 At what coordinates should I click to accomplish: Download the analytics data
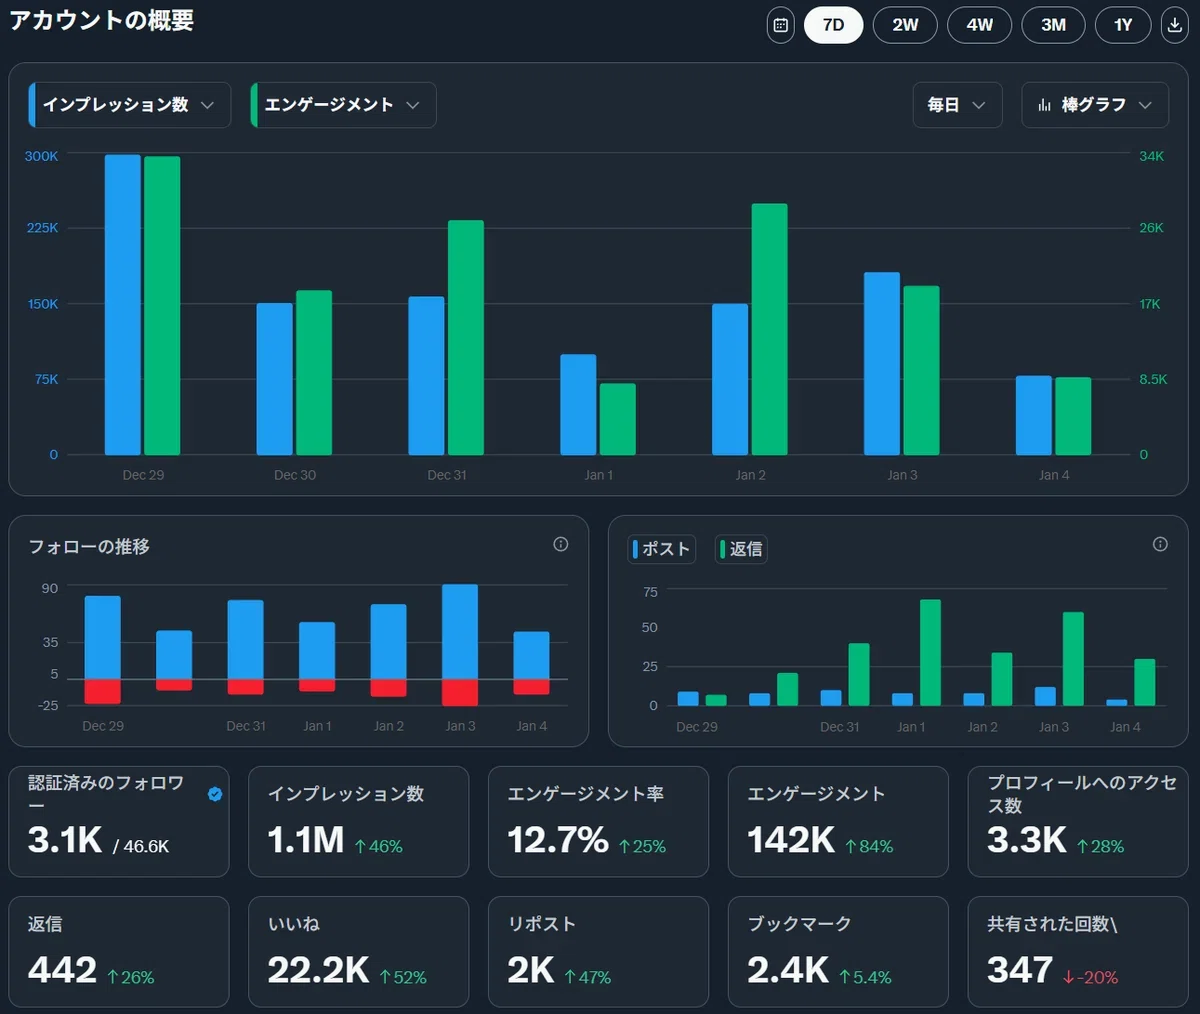point(1175,25)
